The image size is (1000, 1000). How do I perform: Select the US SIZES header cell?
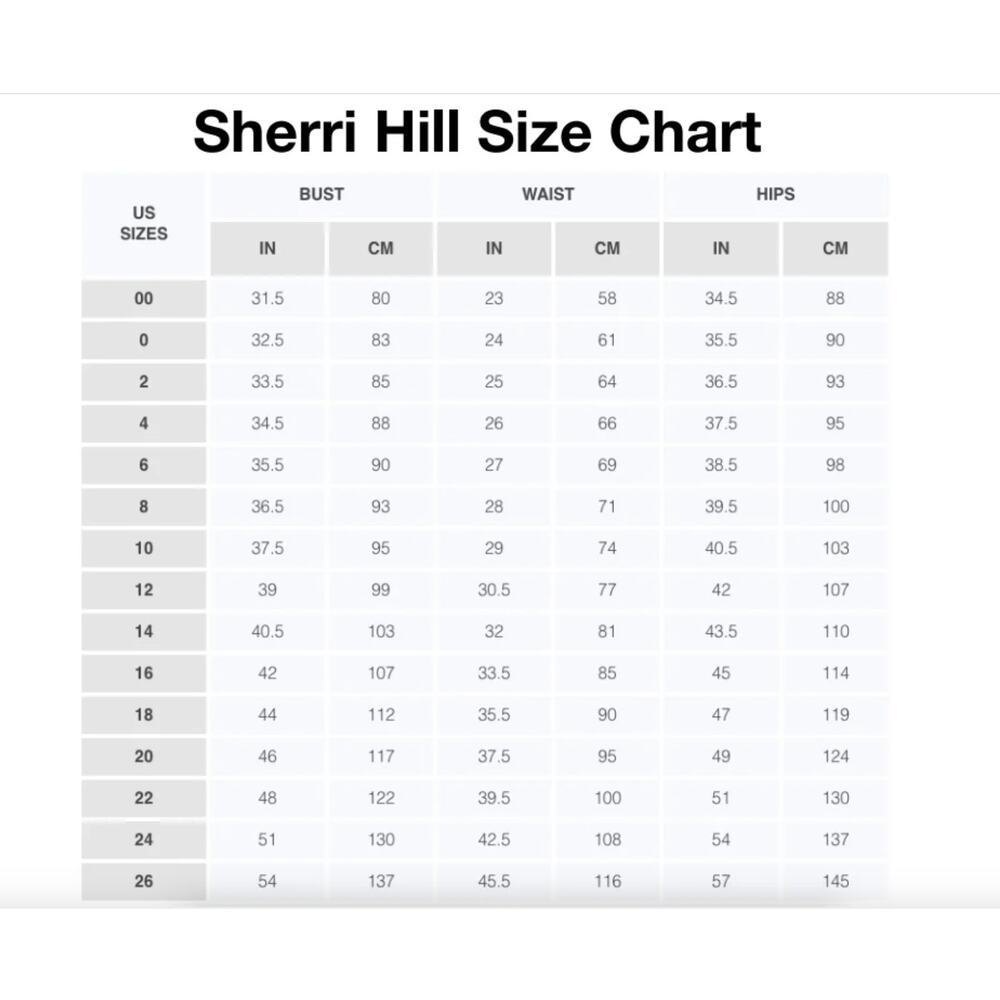(x=143, y=223)
